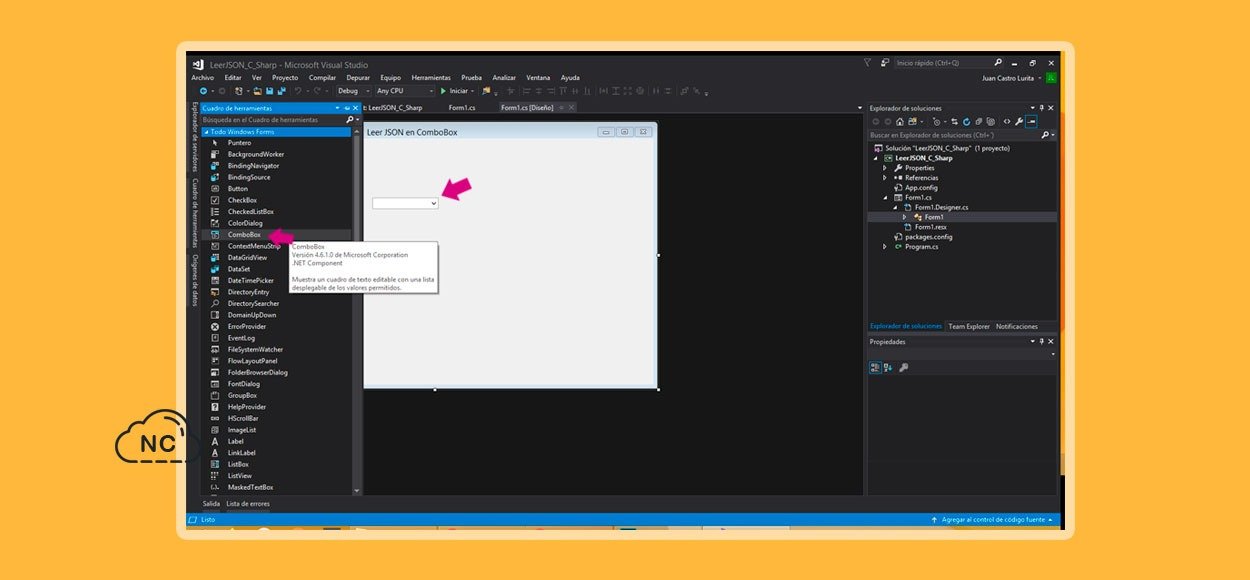The image size is (1250, 580).
Task: Choose the EventLog component
Action: pyautogui.click(x=242, y=338)
